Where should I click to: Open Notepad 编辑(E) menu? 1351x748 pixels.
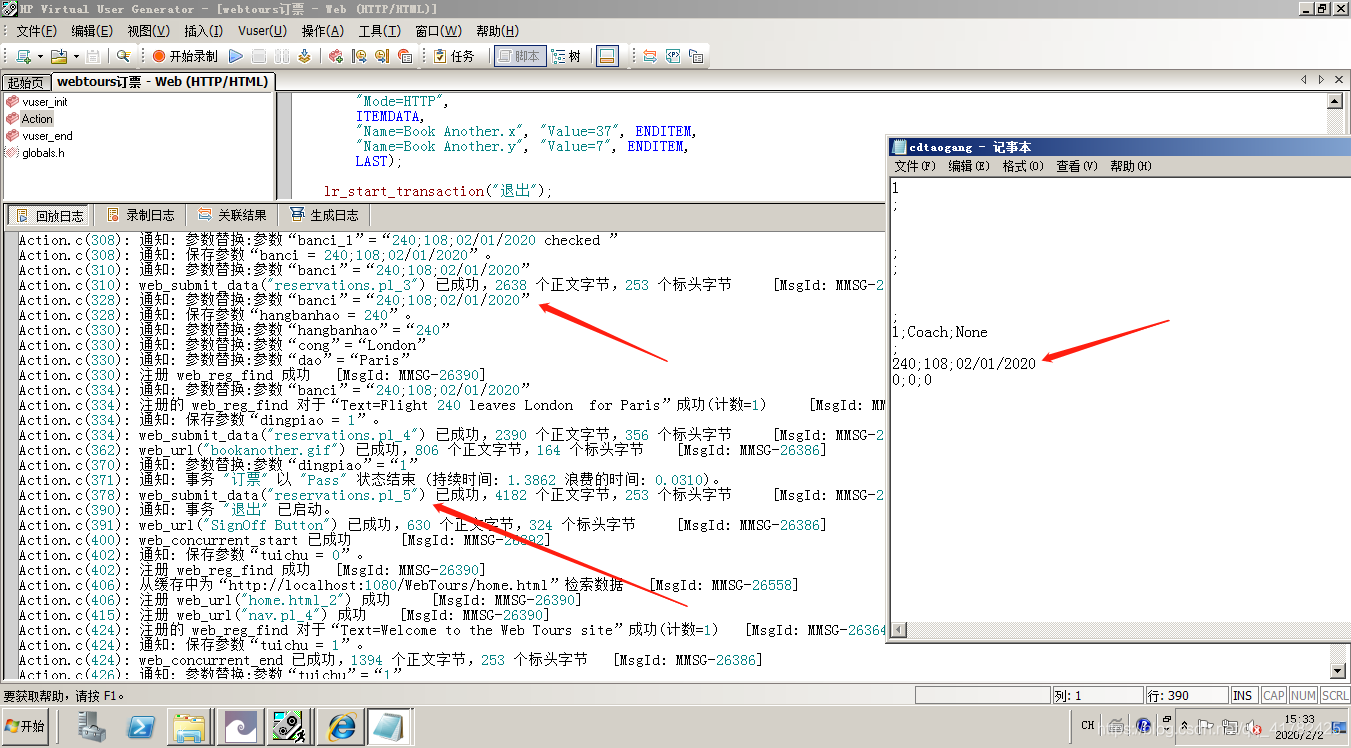pos(969,166)
